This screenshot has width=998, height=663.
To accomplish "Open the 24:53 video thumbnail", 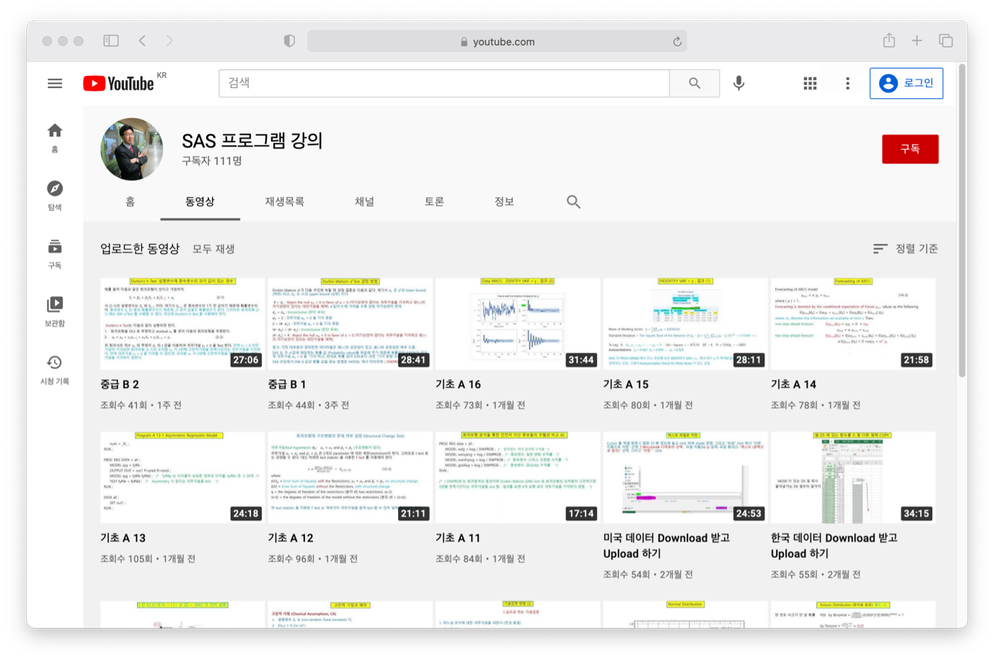I will (685, 477).
